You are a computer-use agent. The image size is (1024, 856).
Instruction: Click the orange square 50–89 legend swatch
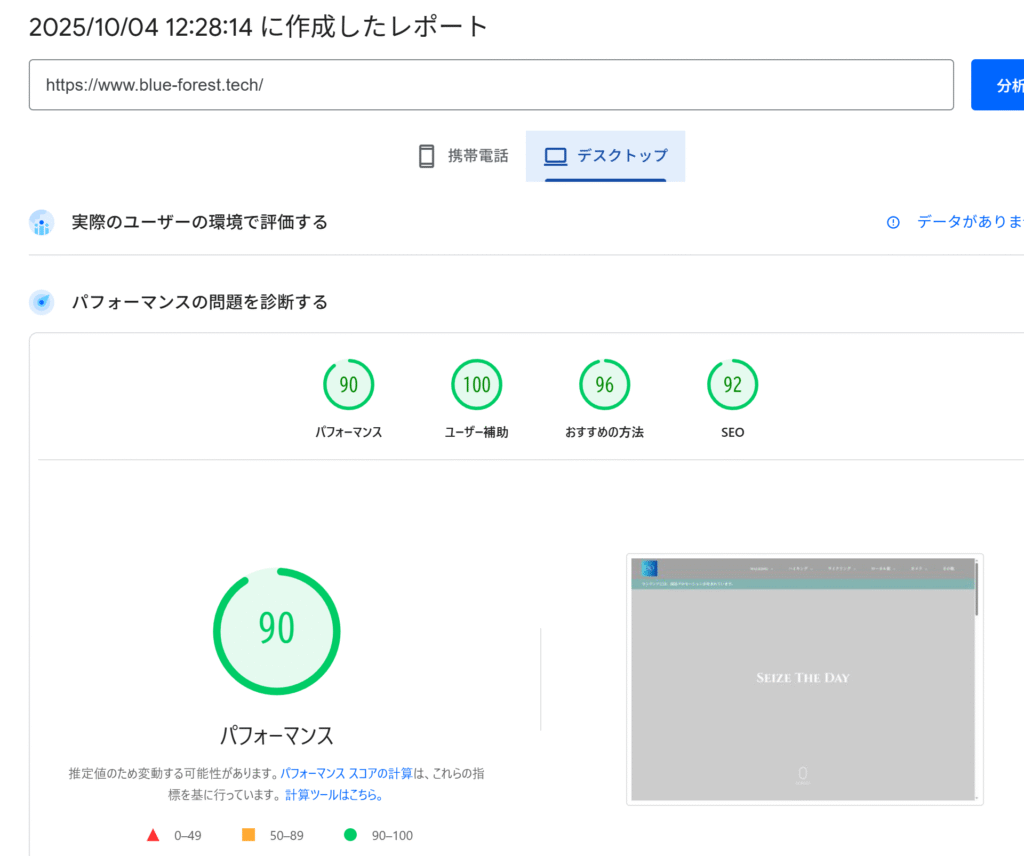click(x=249, y=835)
